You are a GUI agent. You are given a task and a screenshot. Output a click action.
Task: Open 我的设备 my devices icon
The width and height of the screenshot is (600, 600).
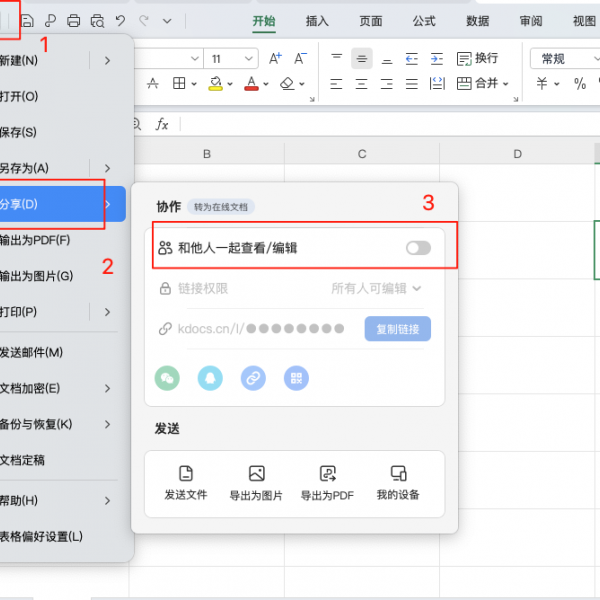pyautogui.click(x=398, y=482)
